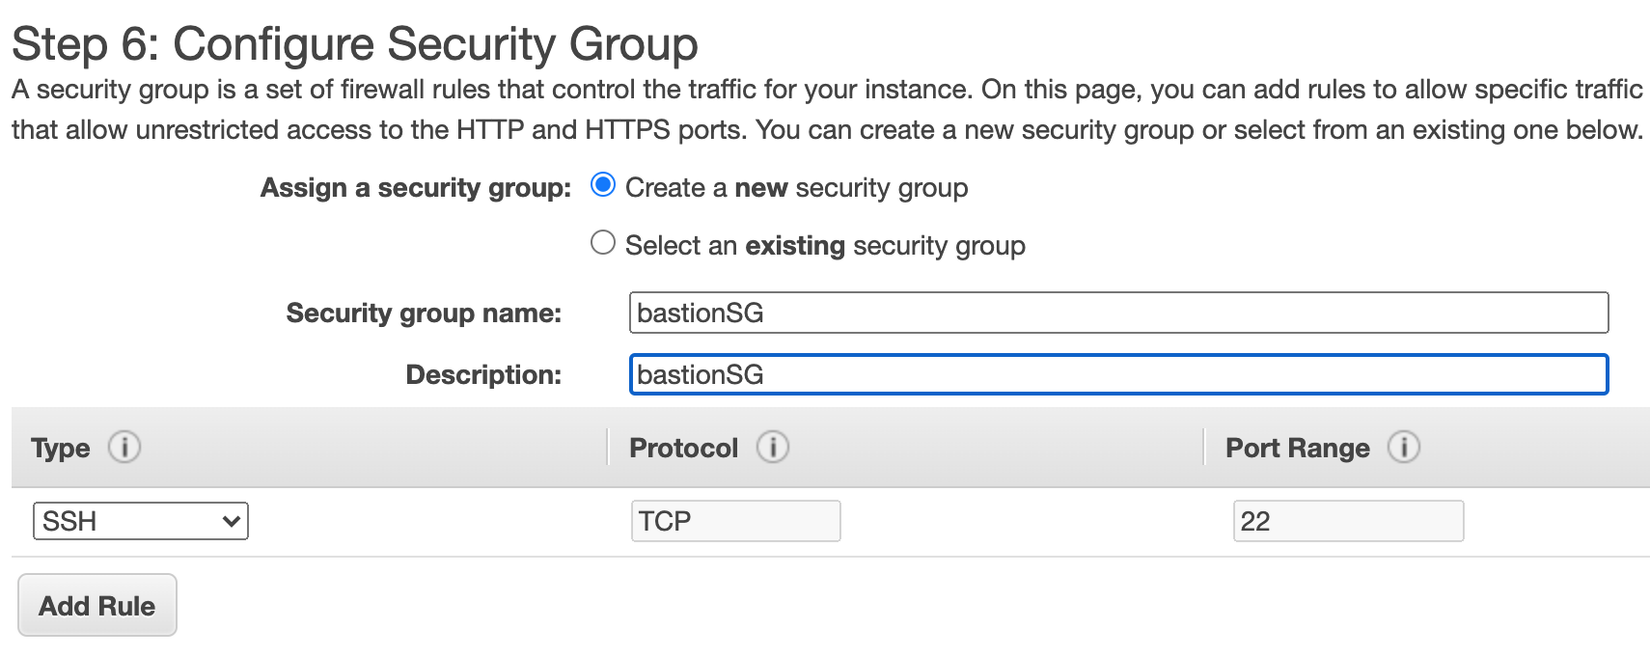Click the "Assign a security group:" label
Image resolution: width=1650 pixels, height=654 pixels.
coord(415,188)
